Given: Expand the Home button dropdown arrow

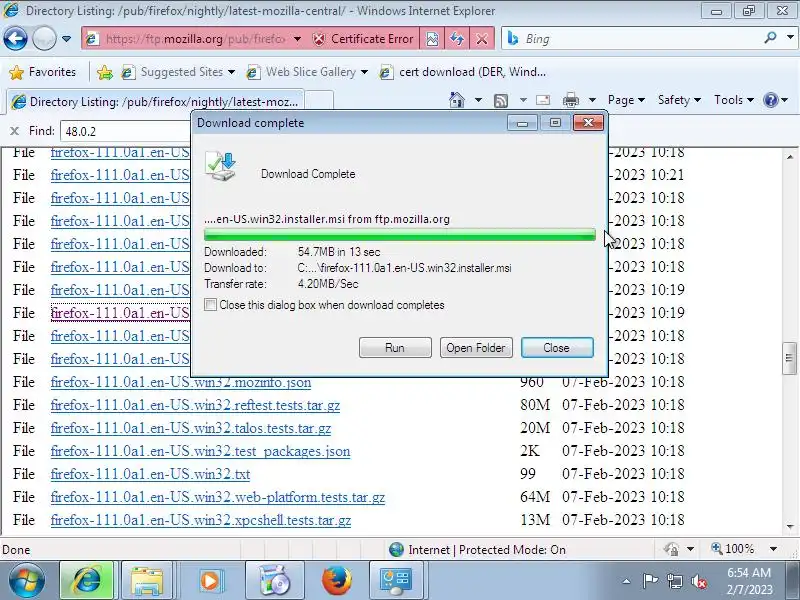Looking at the screenshot, I should 478,100.
